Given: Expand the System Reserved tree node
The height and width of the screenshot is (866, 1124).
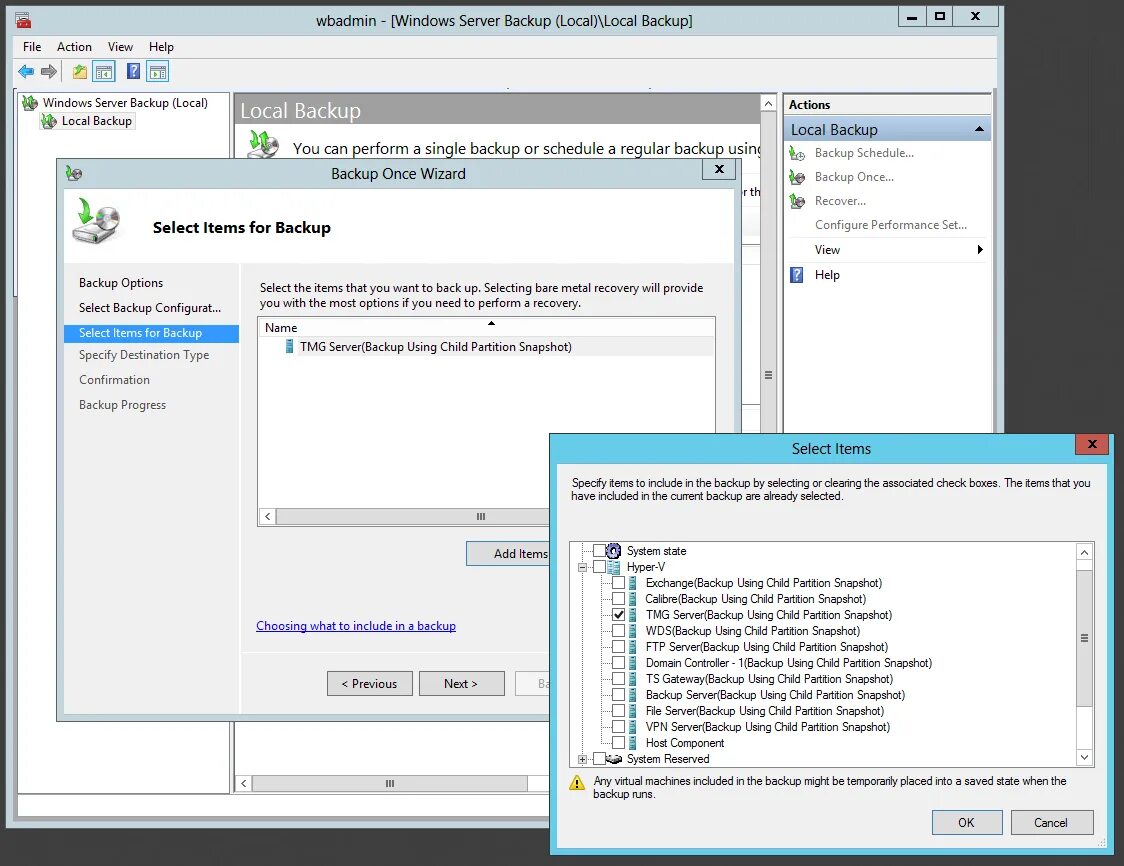Looking at the screenshot, I should pos(582,759).
